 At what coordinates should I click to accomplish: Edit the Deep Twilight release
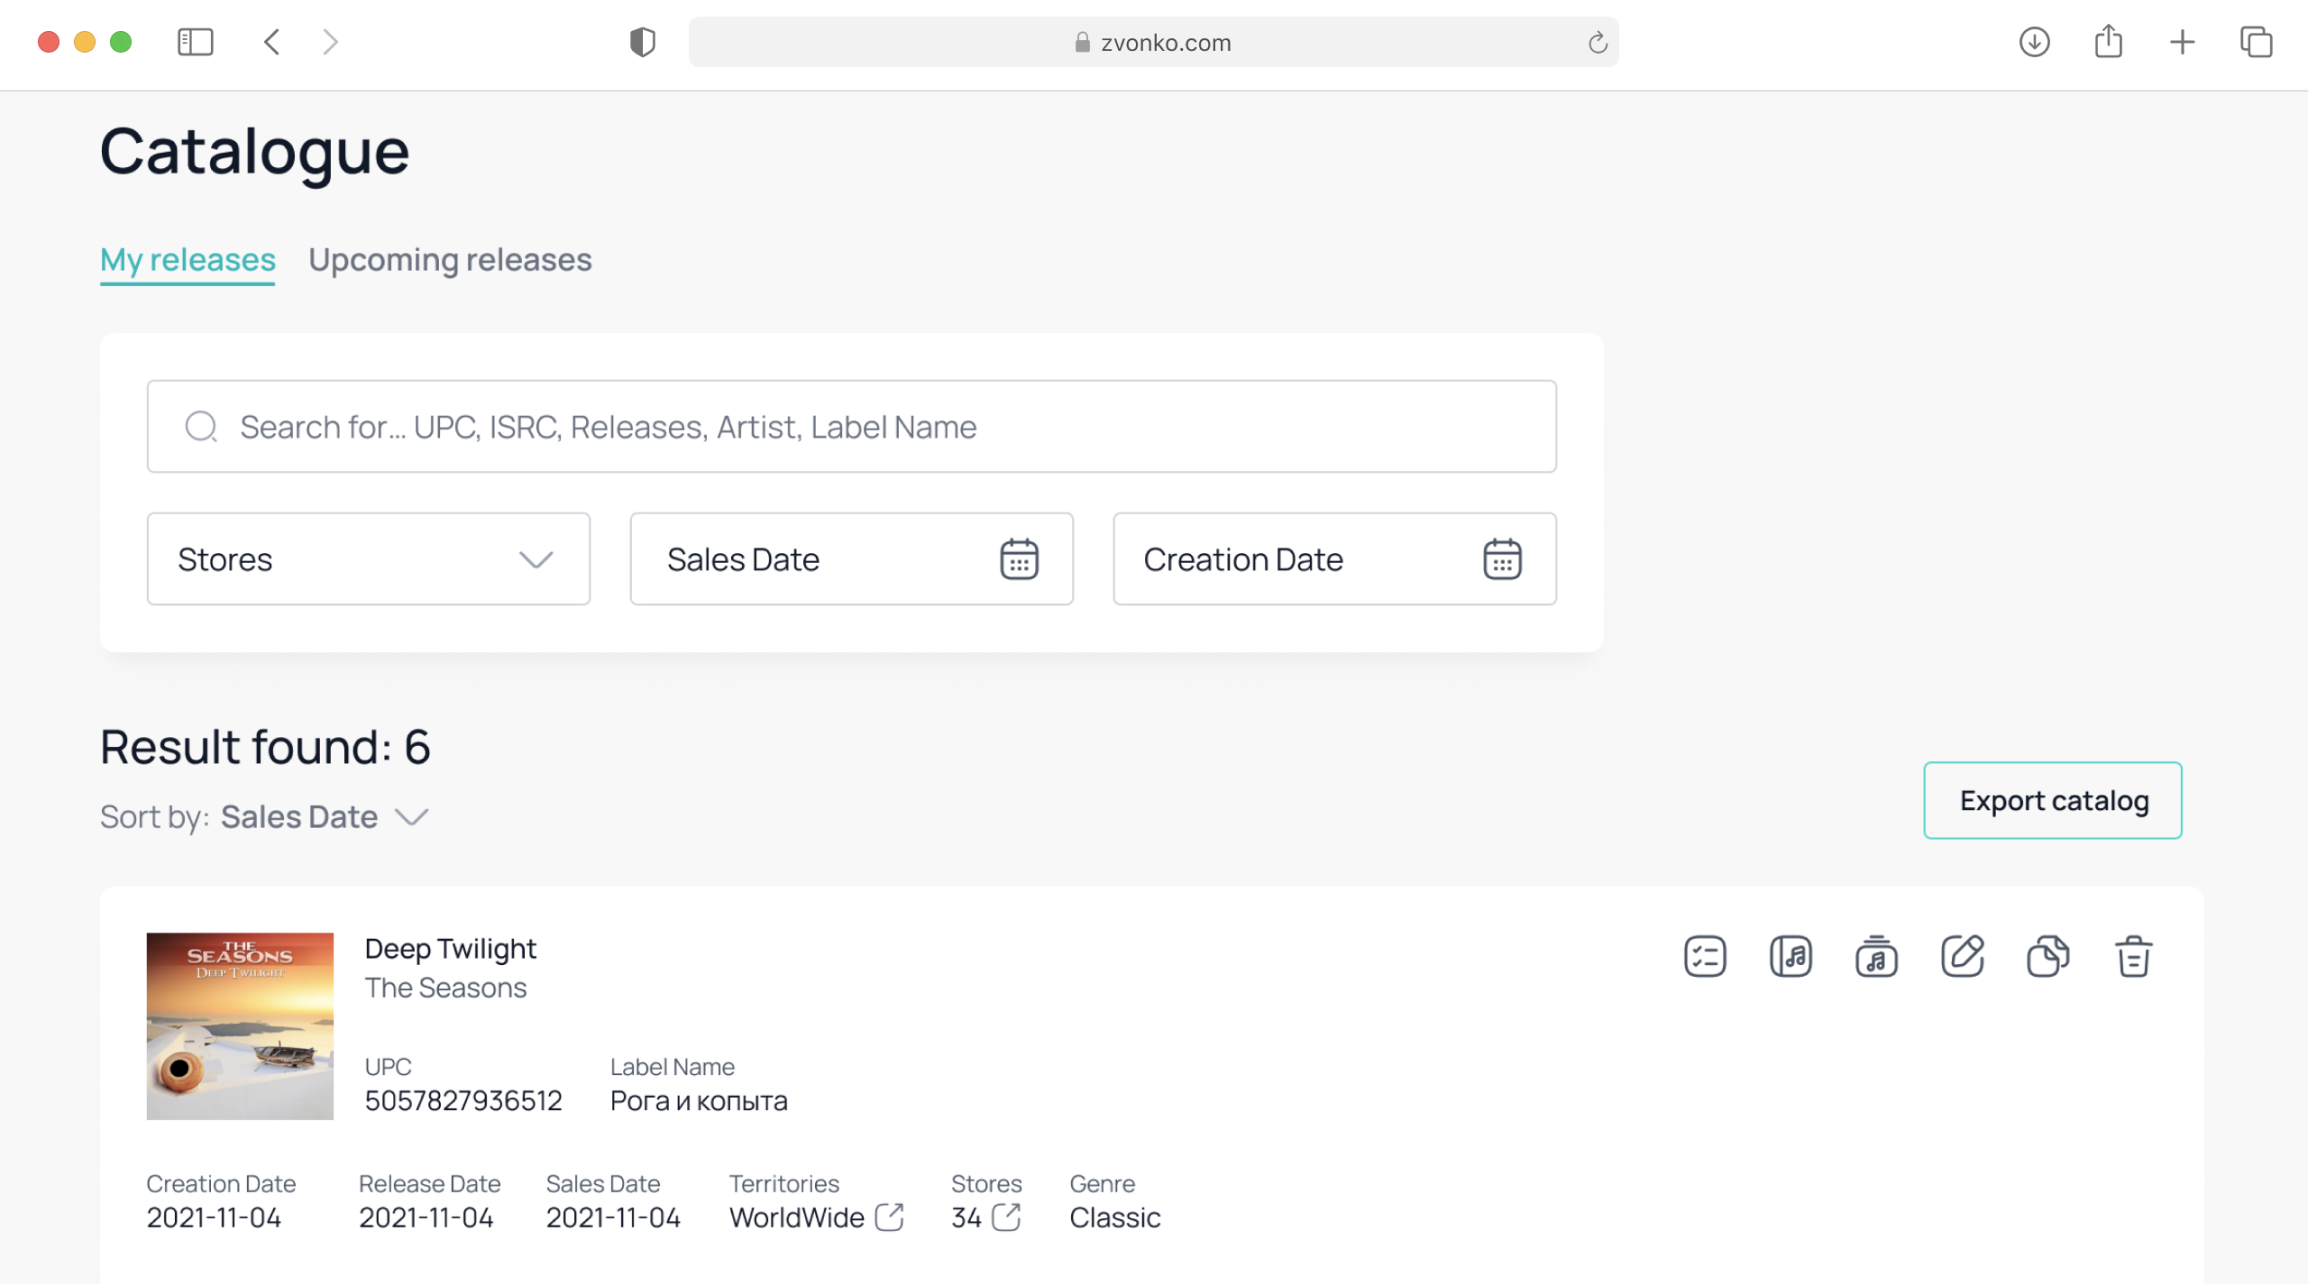[1962, 956]
